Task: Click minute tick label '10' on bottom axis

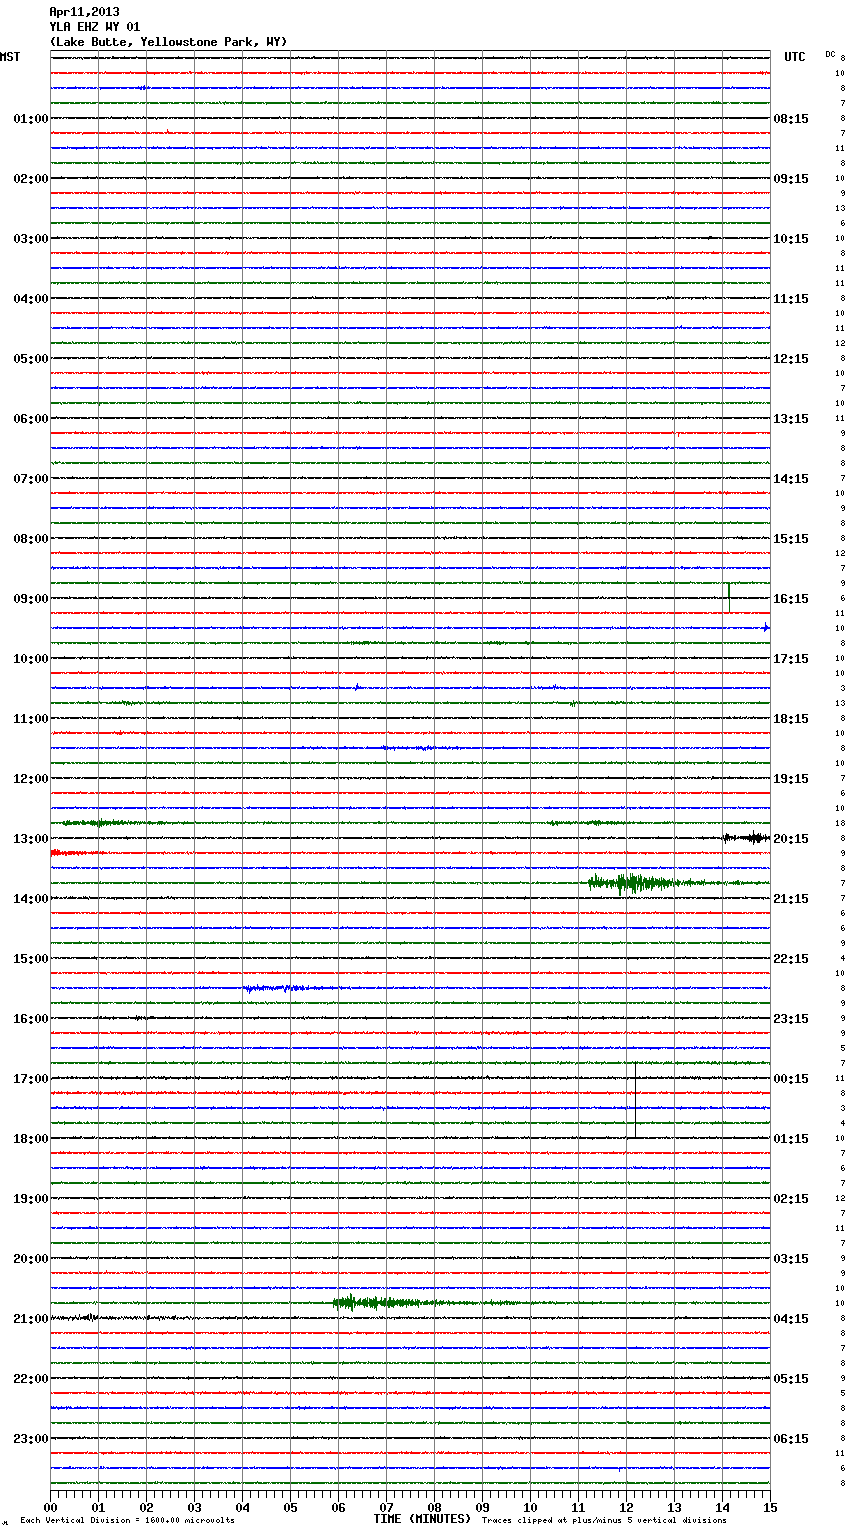Action: 531,1507
